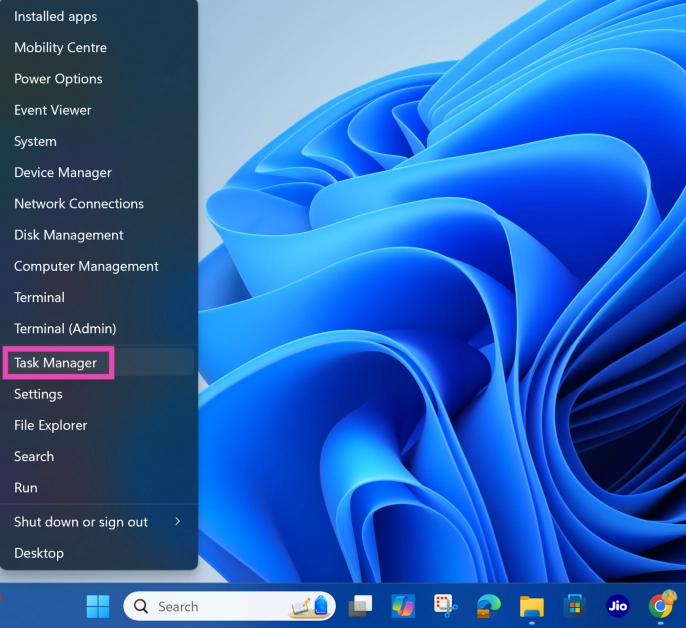
Task: Open Snipping Tool in the taskbar
Action: (x=445, y=606)
